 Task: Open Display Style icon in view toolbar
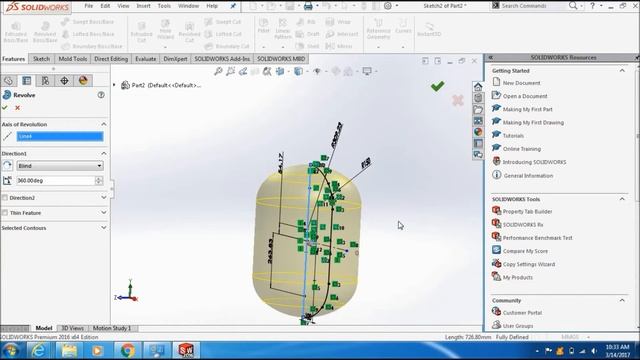click(299, 71)
